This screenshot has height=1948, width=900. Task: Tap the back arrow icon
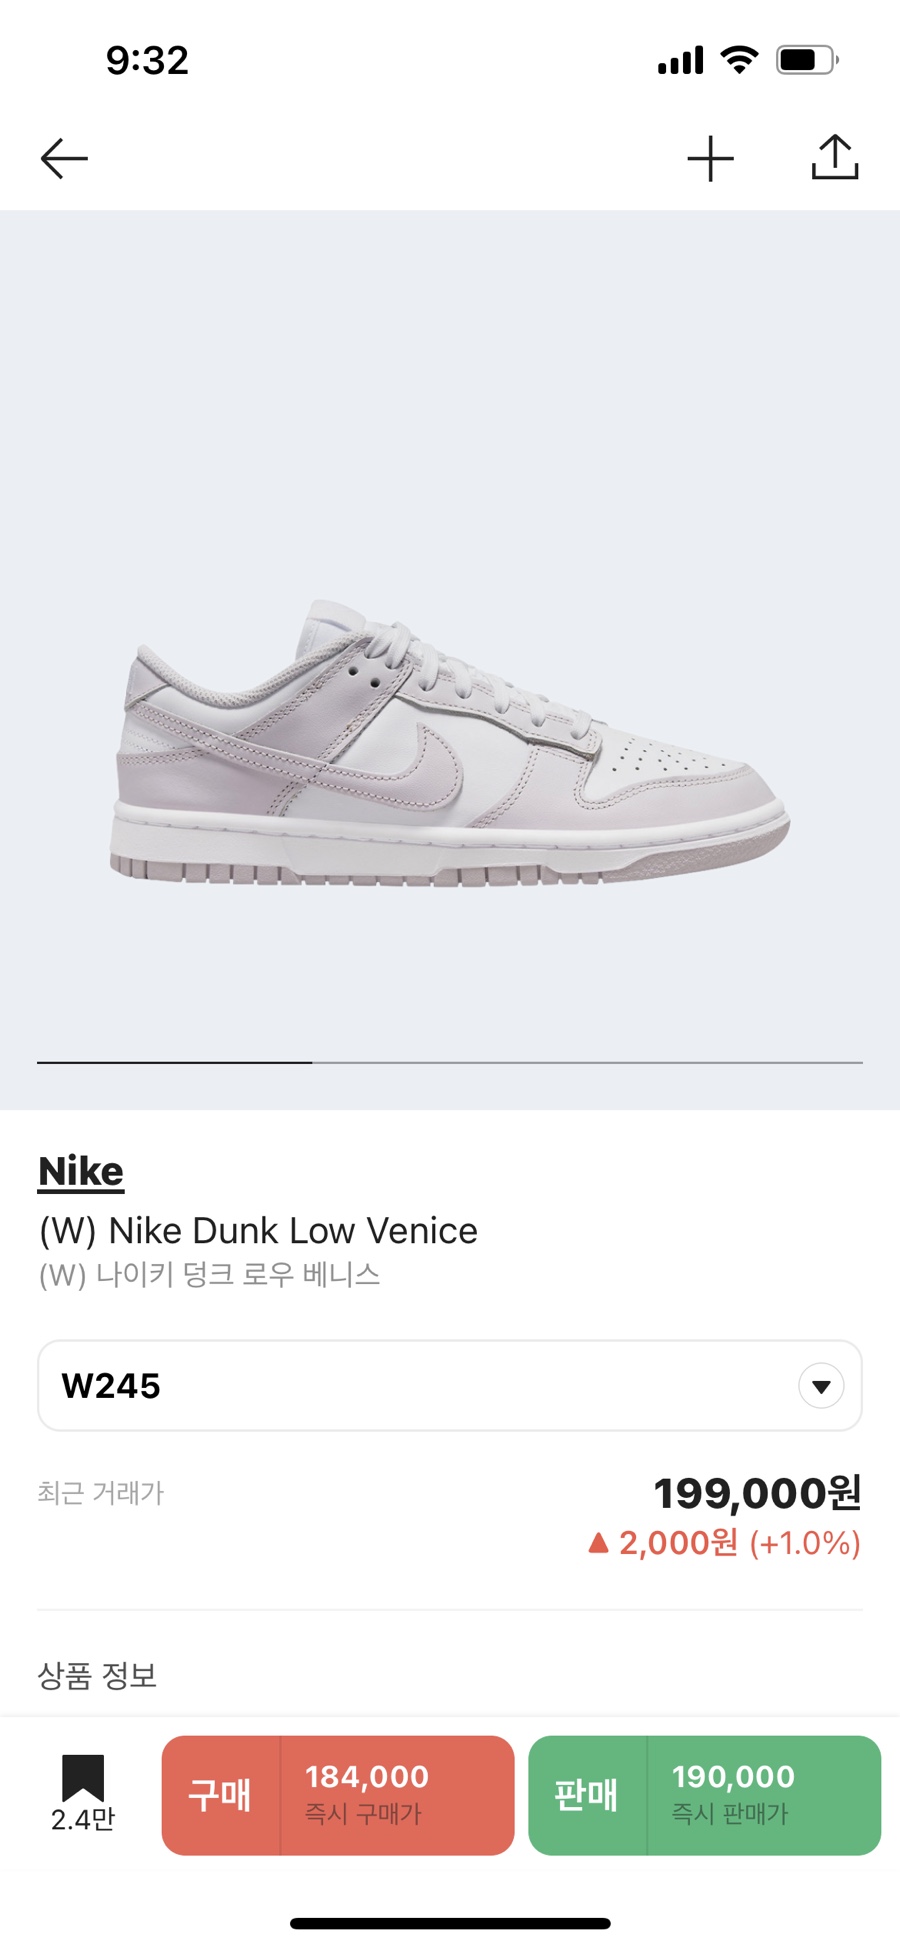point(64,159)
